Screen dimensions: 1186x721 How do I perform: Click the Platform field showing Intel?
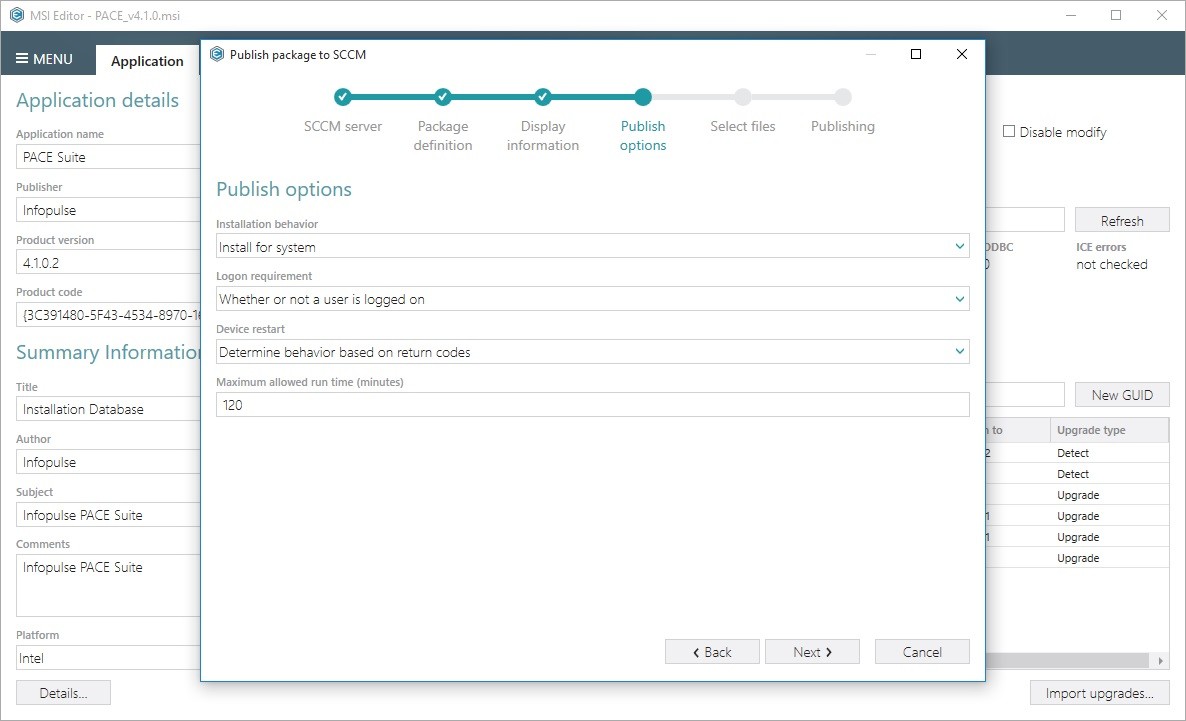[x=108, y=657]
